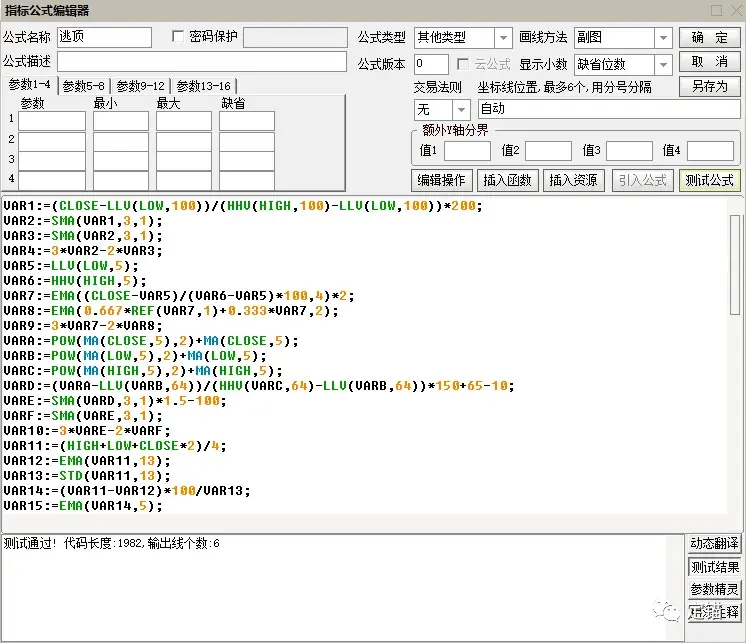
Task: Click row 2 参数 name field
Action: point(52,141)
